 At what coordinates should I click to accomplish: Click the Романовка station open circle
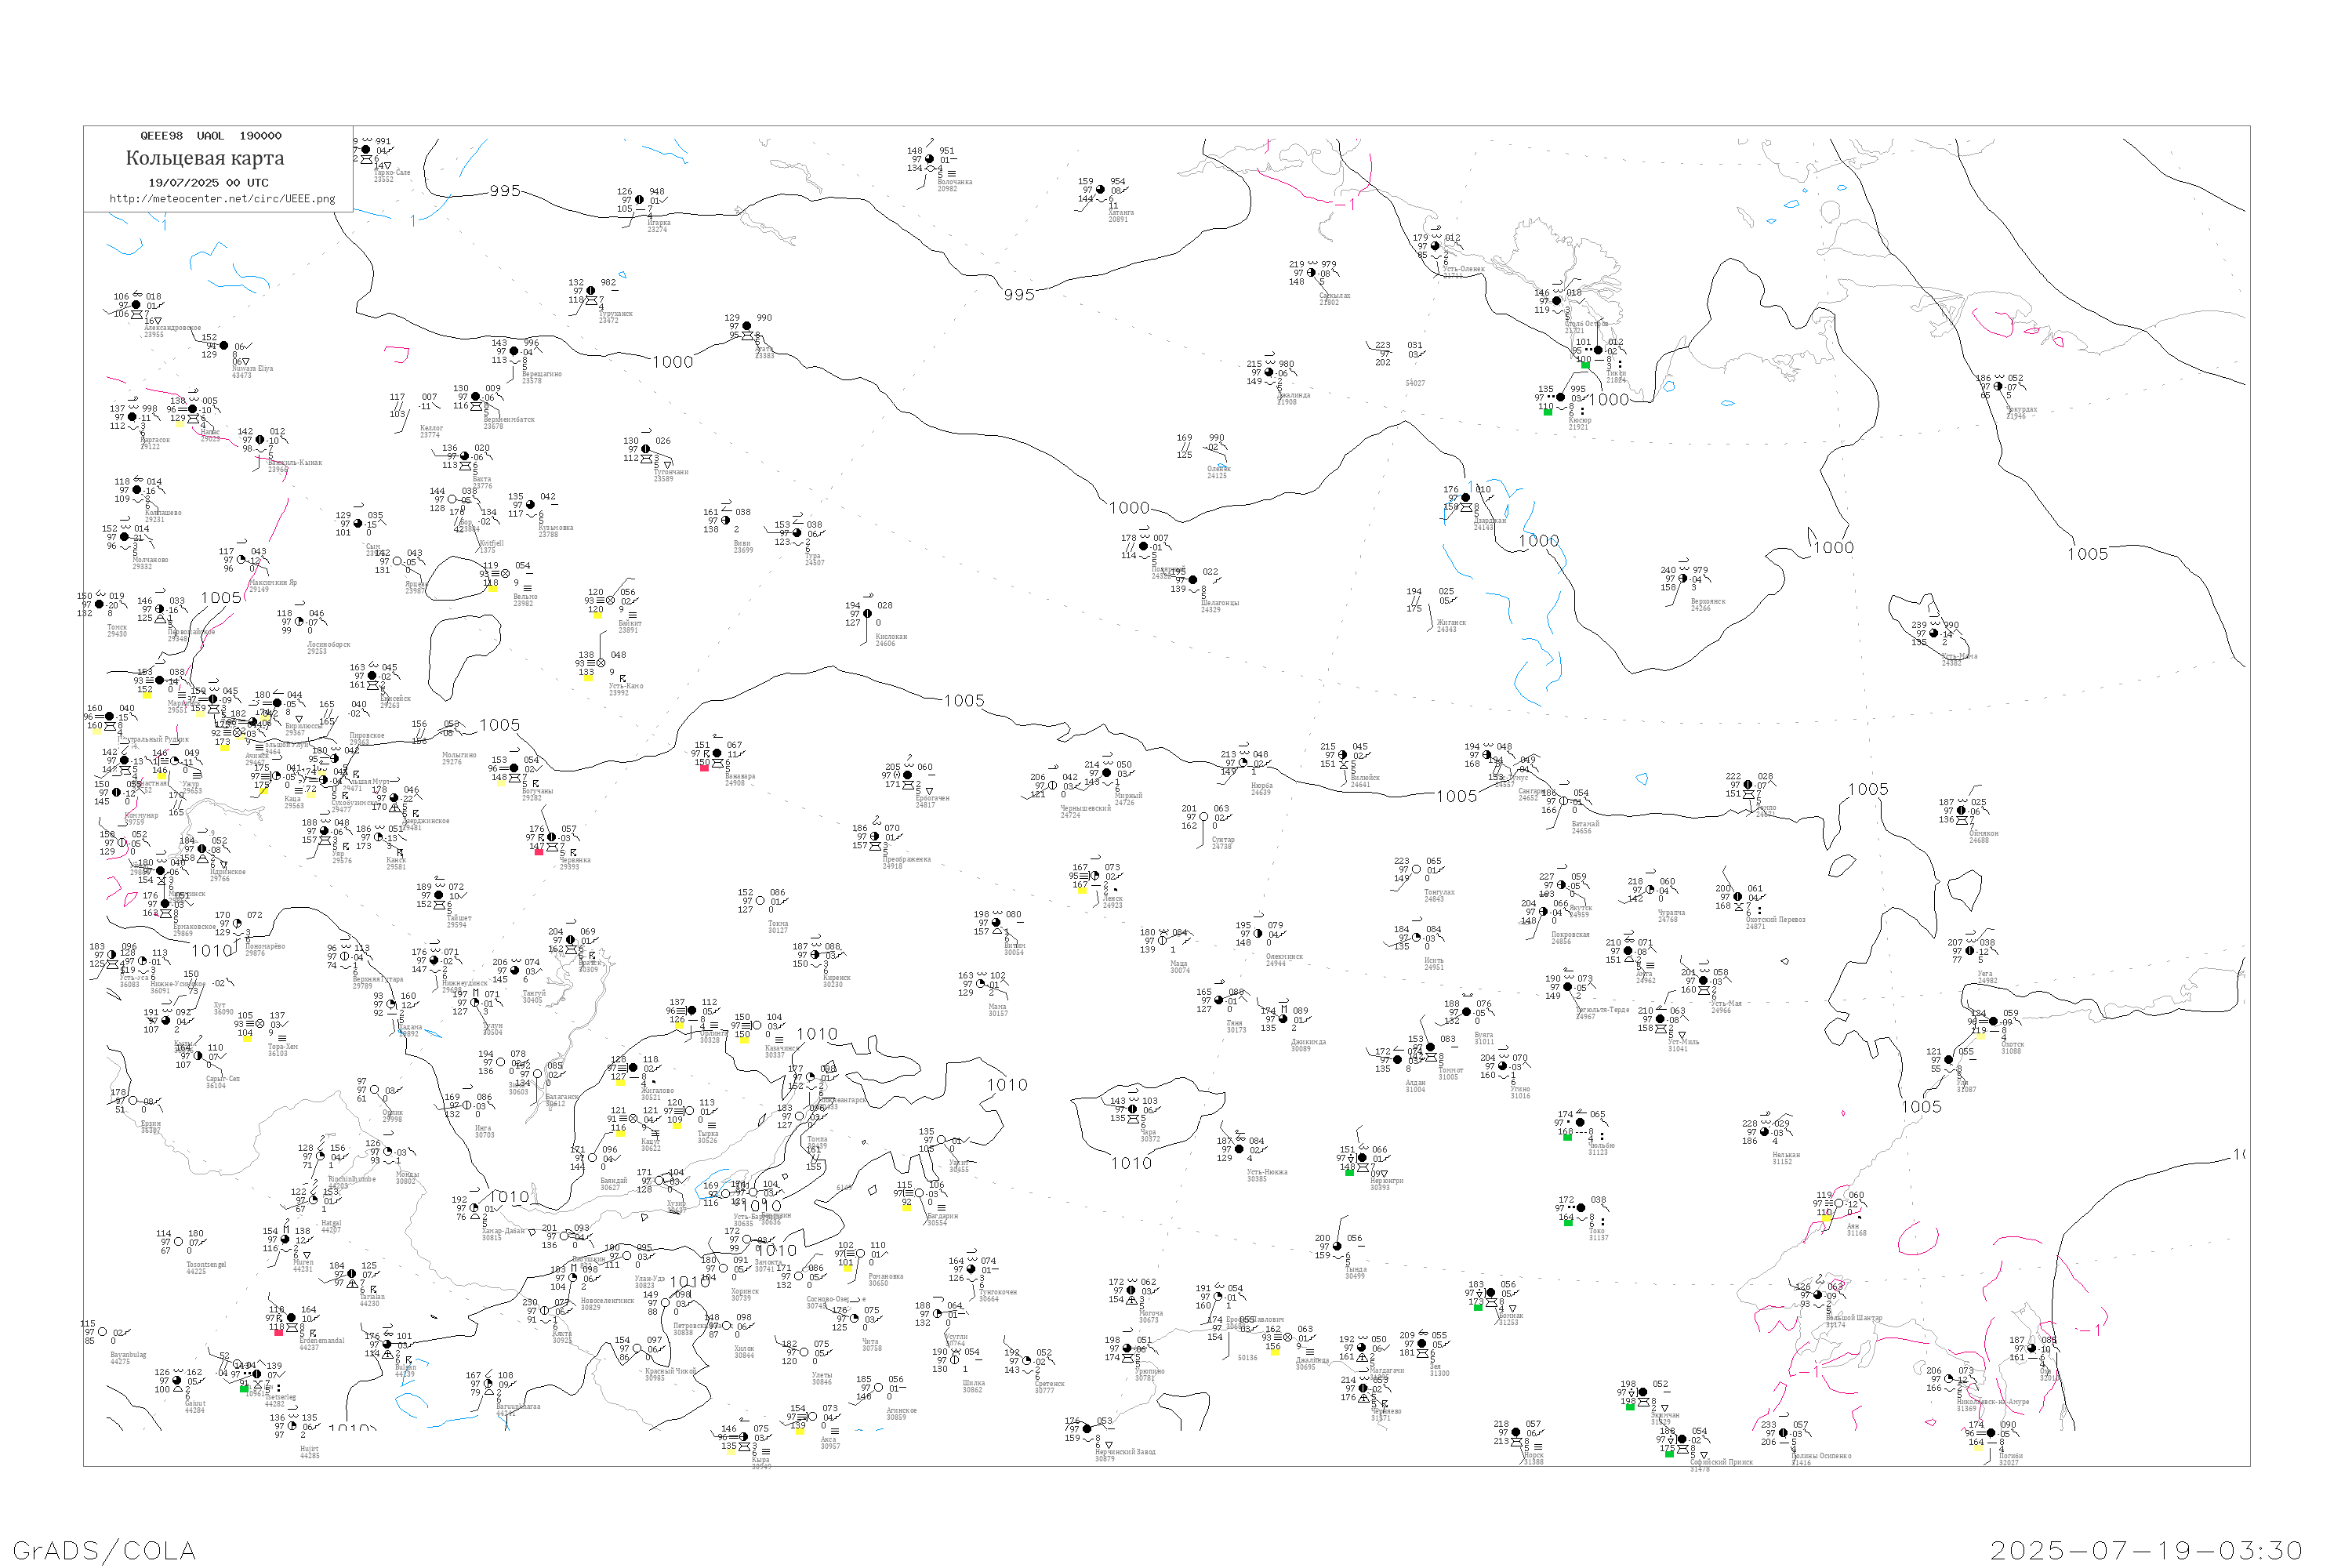(x=860, y=1254)
